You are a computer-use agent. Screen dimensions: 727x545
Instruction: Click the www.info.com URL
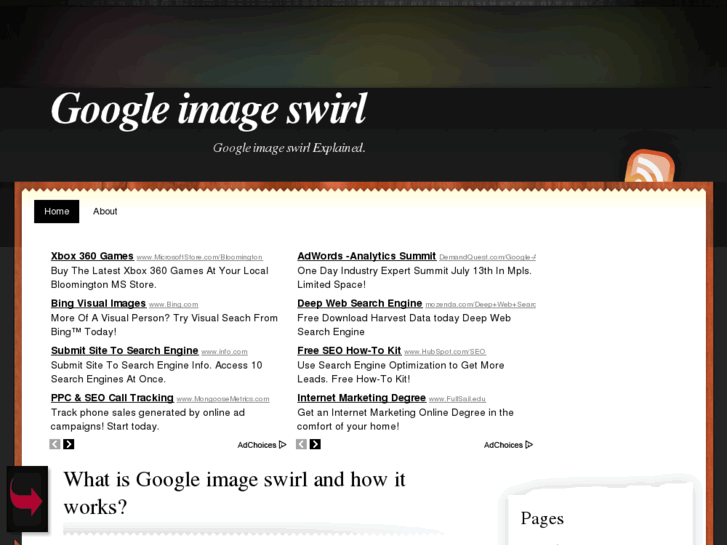click(x=224, y=352)
